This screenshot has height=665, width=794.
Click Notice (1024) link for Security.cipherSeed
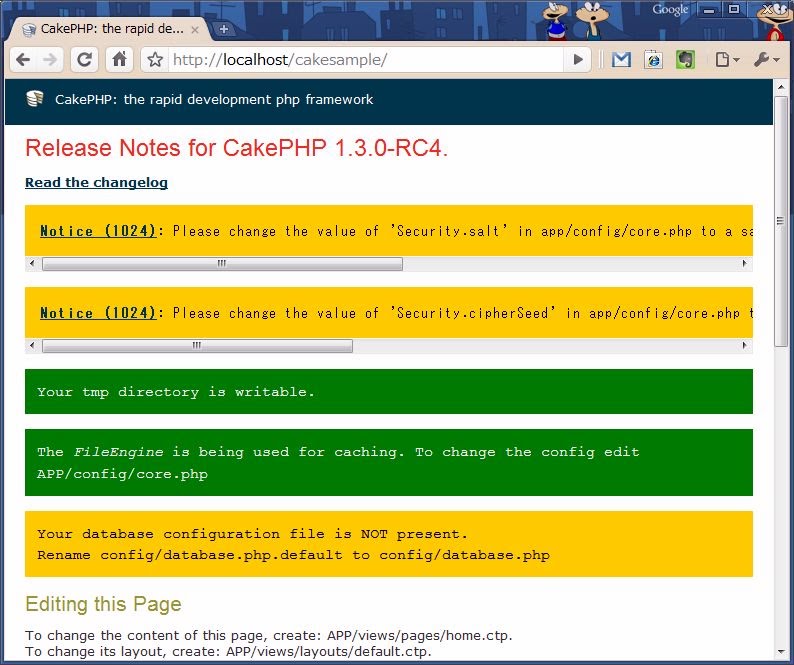pyautogui.click(x=98, y=313)
